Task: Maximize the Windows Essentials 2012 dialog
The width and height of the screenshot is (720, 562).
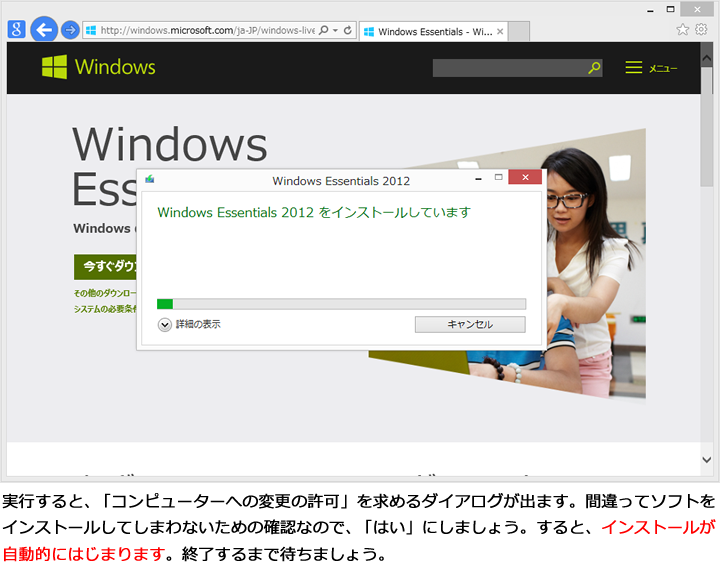Action: tap(499, 178)
